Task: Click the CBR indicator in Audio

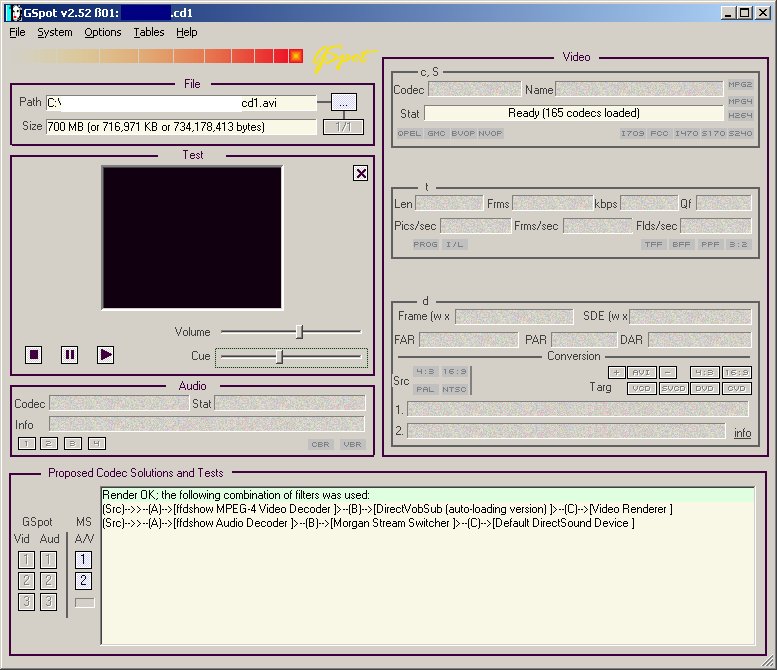Action: pos(320,445)
